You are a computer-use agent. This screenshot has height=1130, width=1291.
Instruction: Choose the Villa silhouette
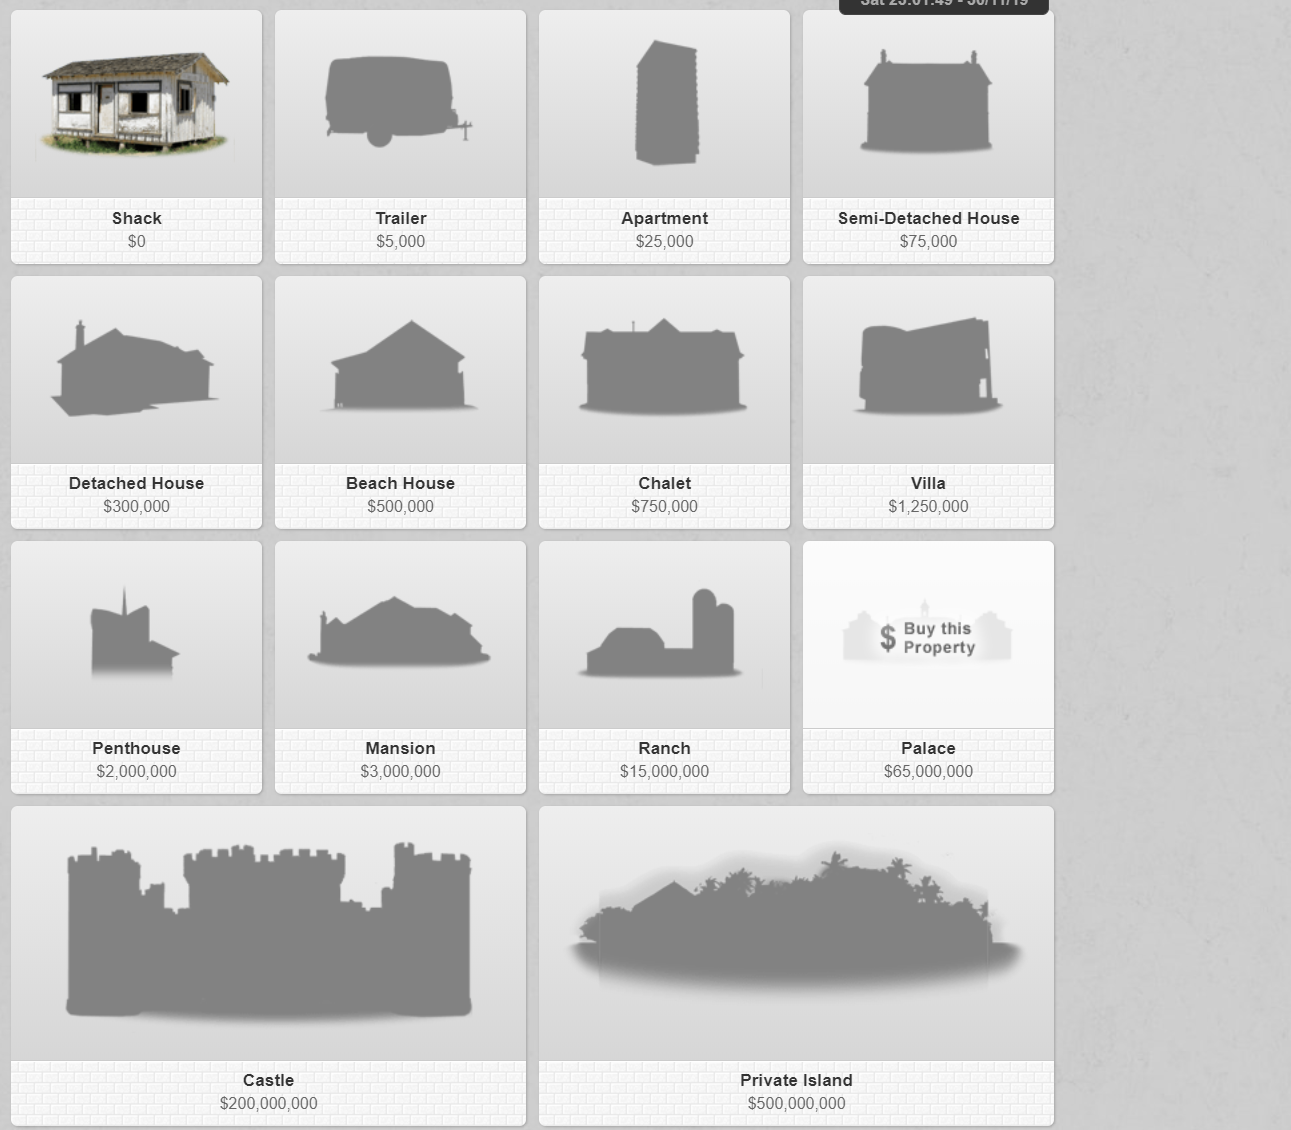tap(927, 367)
